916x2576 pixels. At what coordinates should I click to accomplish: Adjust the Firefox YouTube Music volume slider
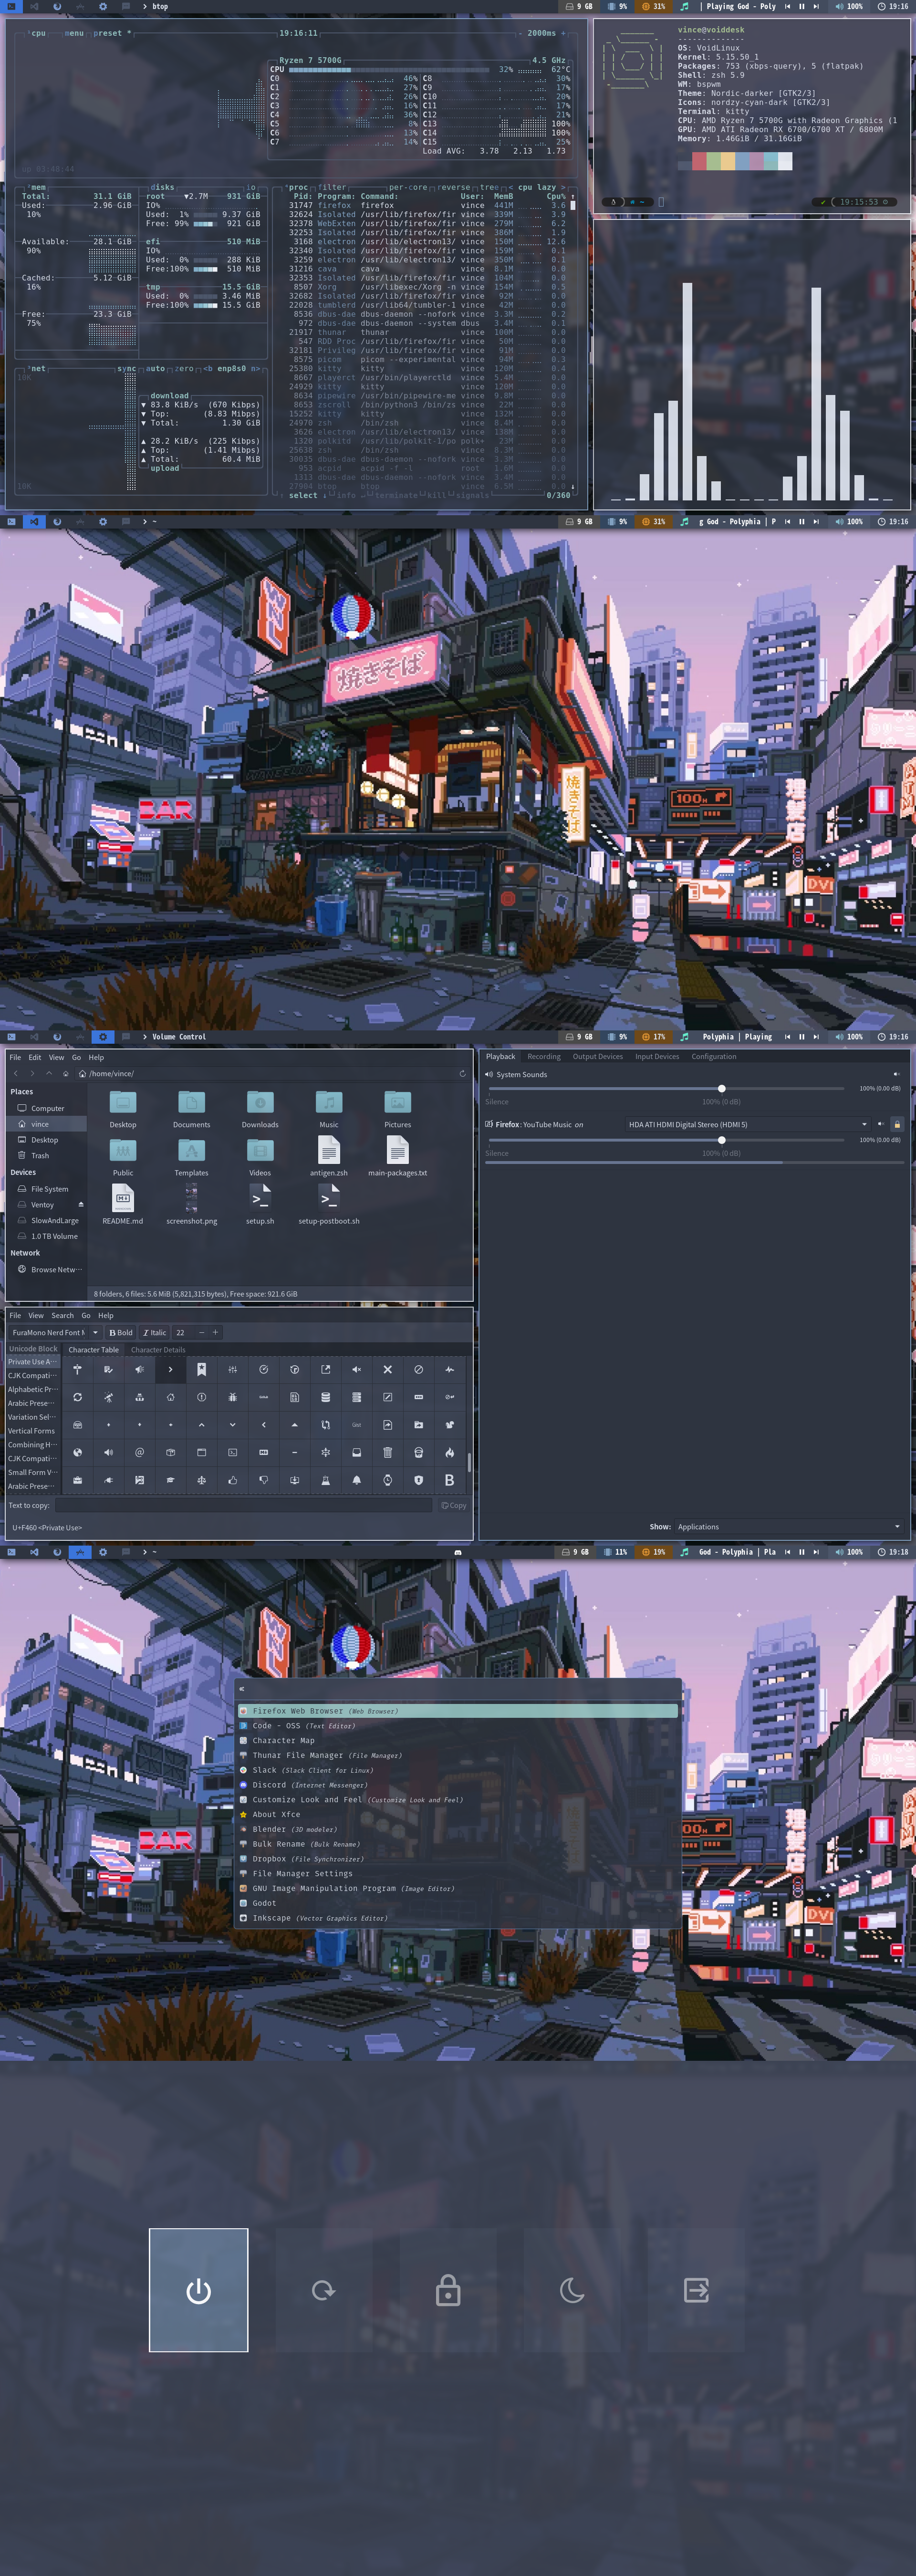721,1140
